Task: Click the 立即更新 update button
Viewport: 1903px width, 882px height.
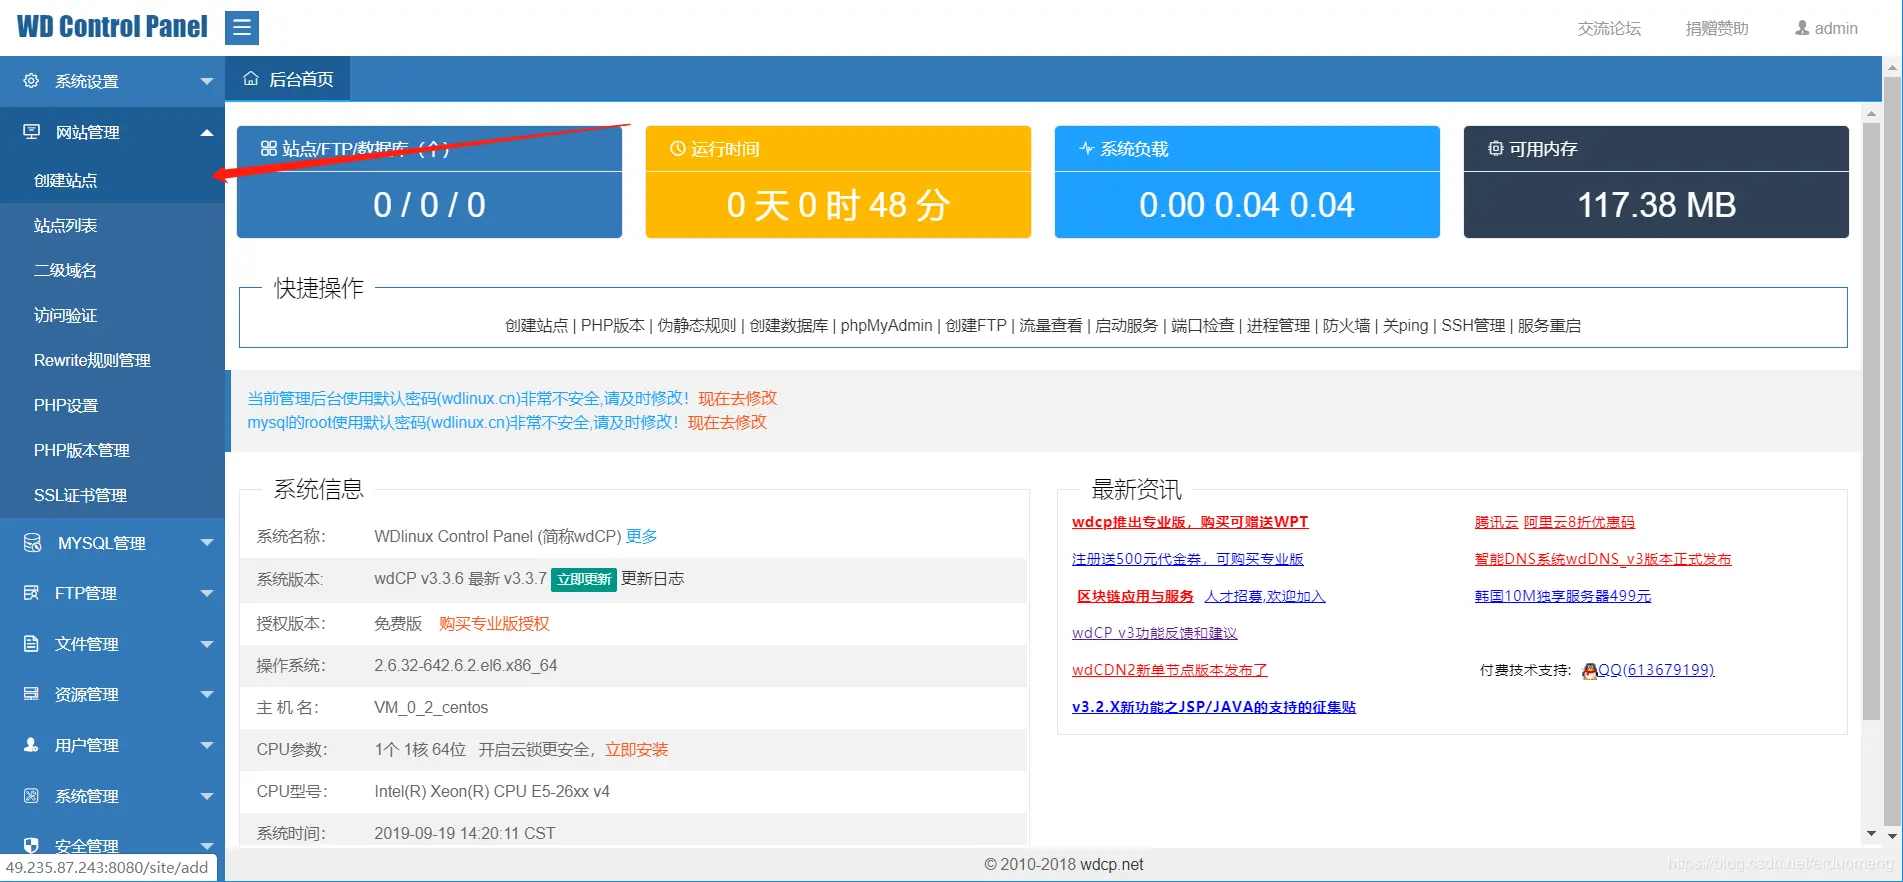Action: pos(584,579)
